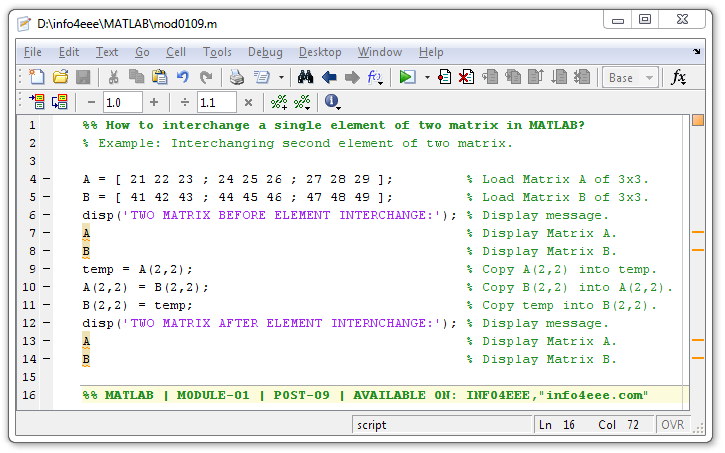Viewport: 725px width, 453px height.
Task: Click the debug Step Out icon
Action: pos(535,77)
